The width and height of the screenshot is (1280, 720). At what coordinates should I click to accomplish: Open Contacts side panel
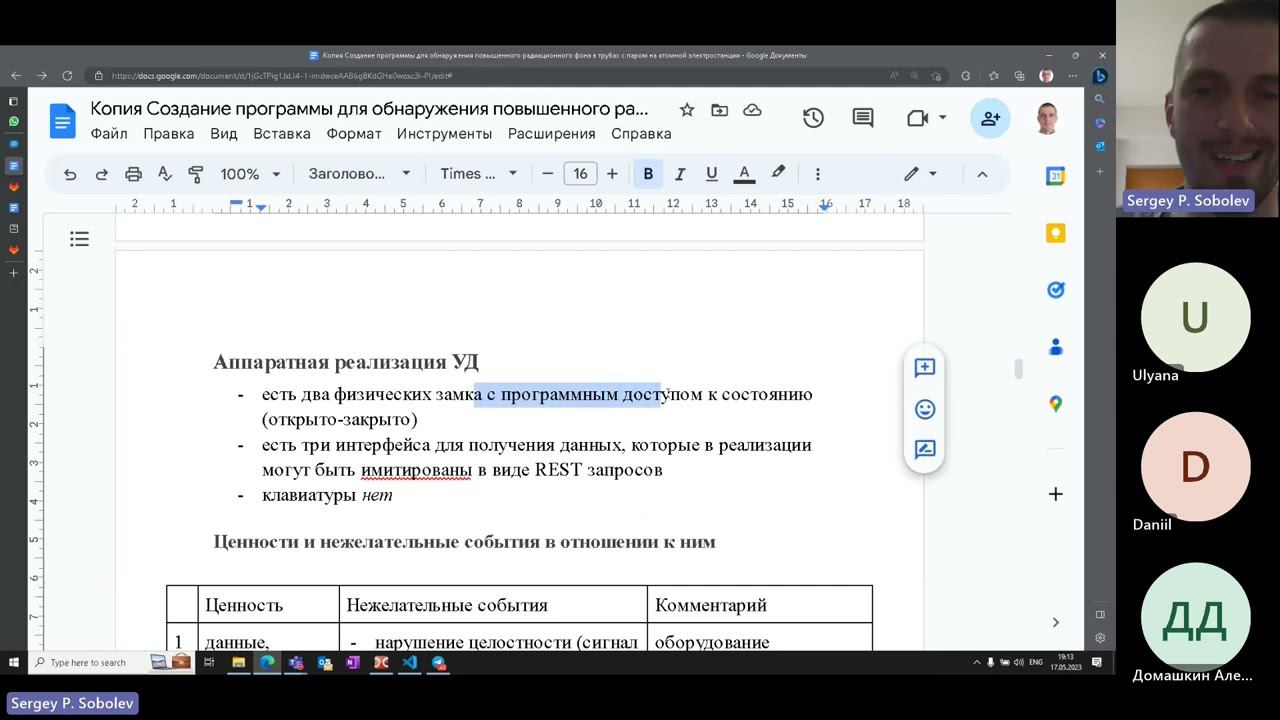(1055, 347)
